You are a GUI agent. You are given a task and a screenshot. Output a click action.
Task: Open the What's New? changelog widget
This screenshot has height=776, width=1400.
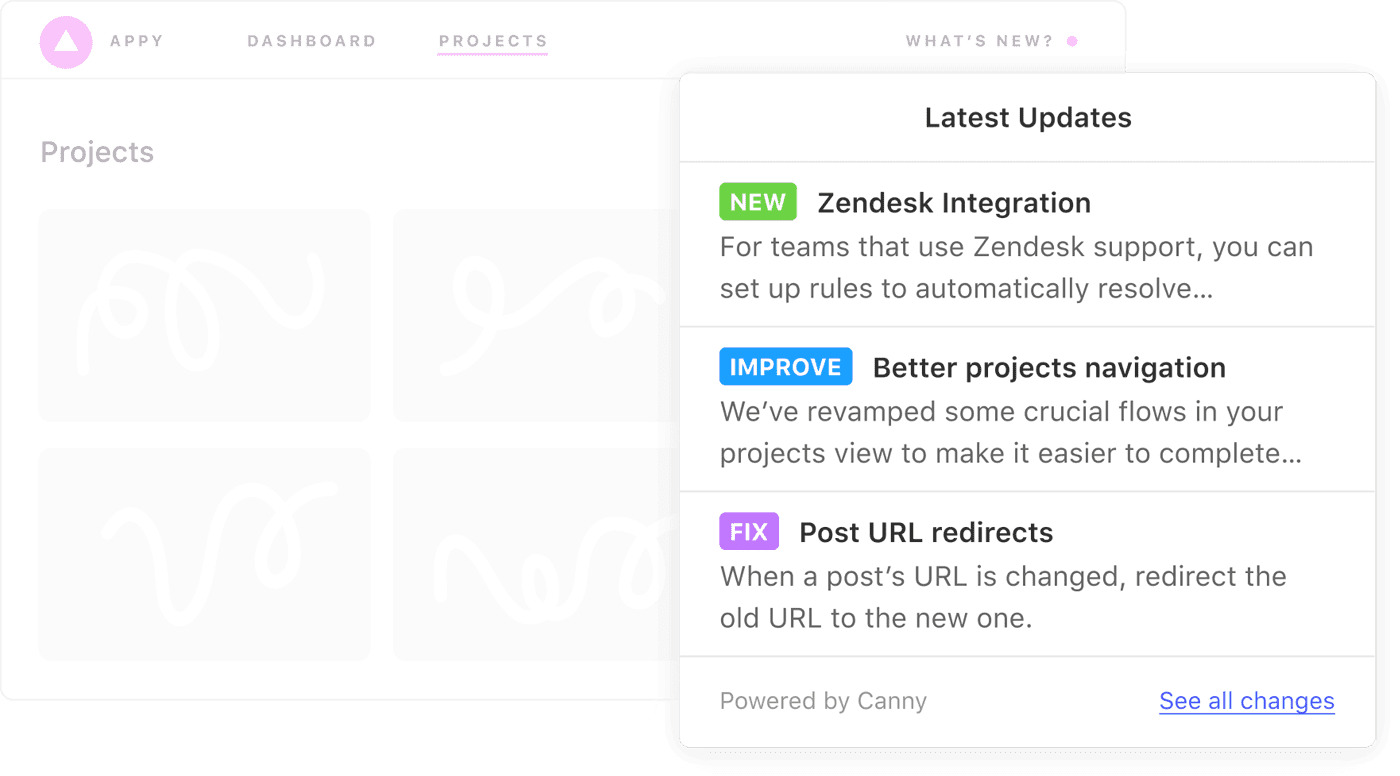pos(980,42)
